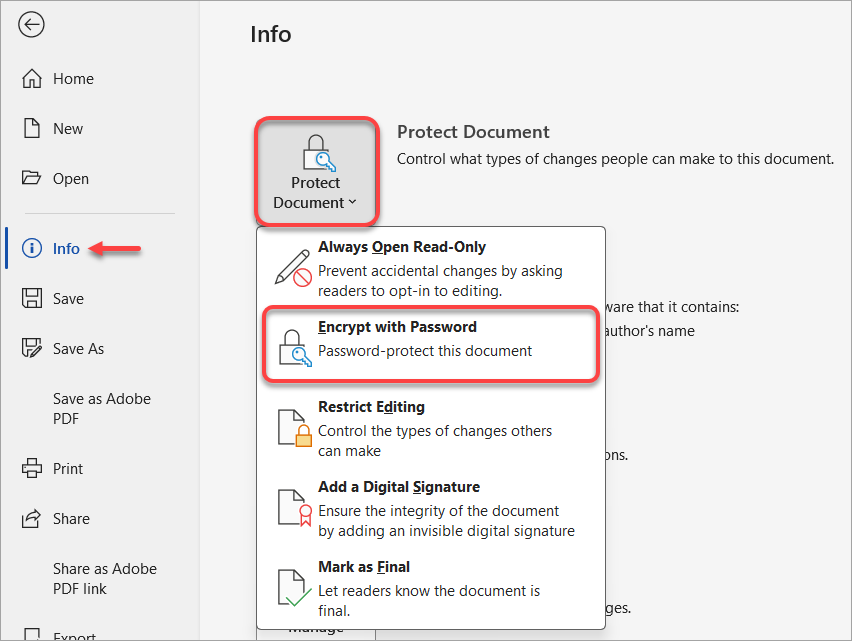Click the Info circle icon

32,249
